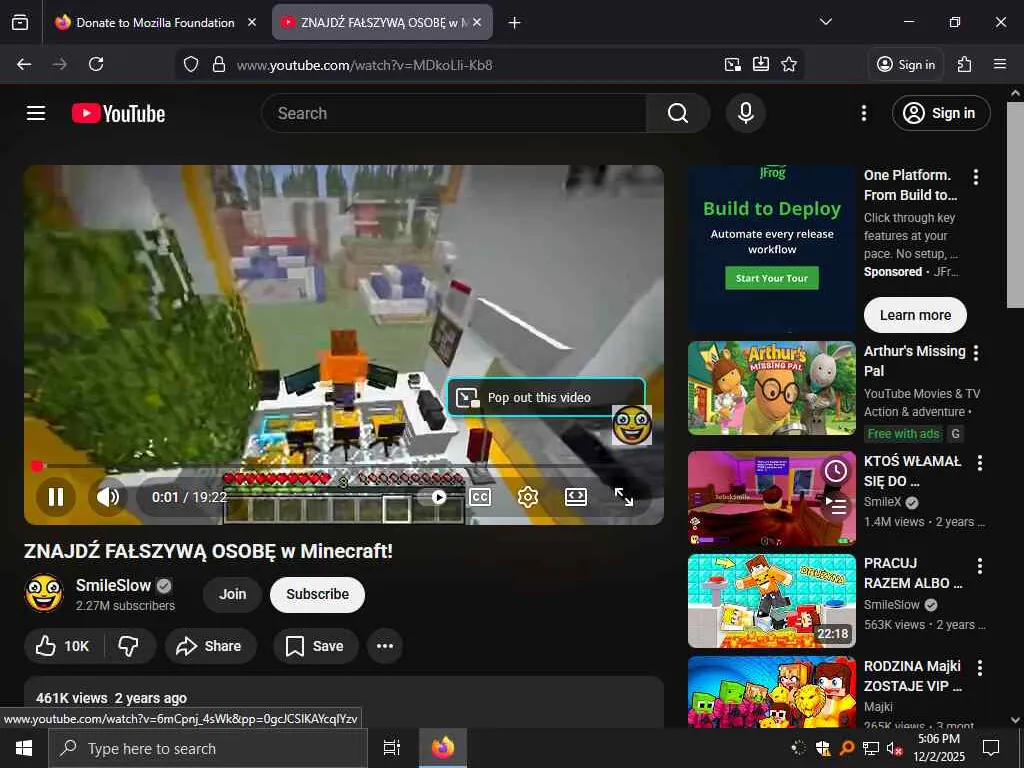
Task: Open Windows notification center icon
Action: (991, 748)
